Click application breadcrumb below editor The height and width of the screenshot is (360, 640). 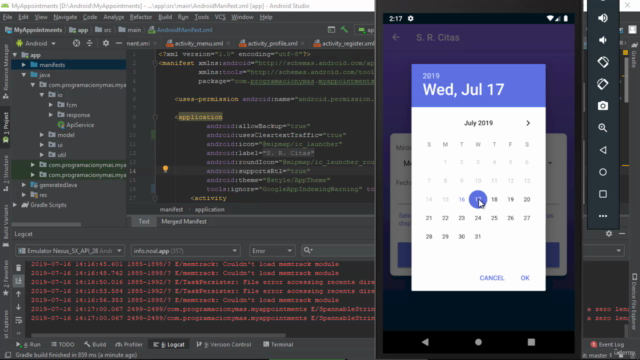pyautogui.click(x=209, y=209)
